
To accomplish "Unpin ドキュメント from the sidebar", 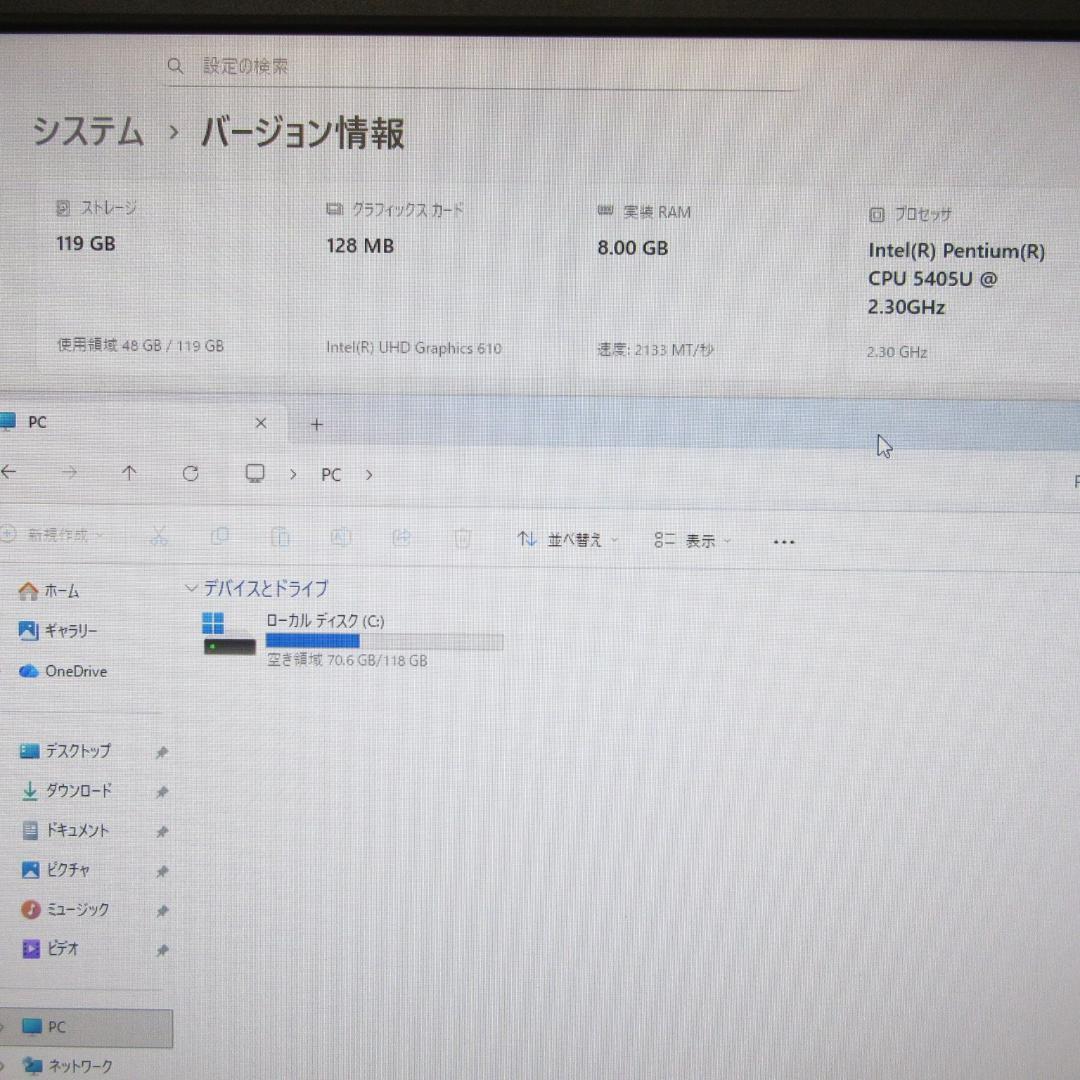I will coord(161,831).
